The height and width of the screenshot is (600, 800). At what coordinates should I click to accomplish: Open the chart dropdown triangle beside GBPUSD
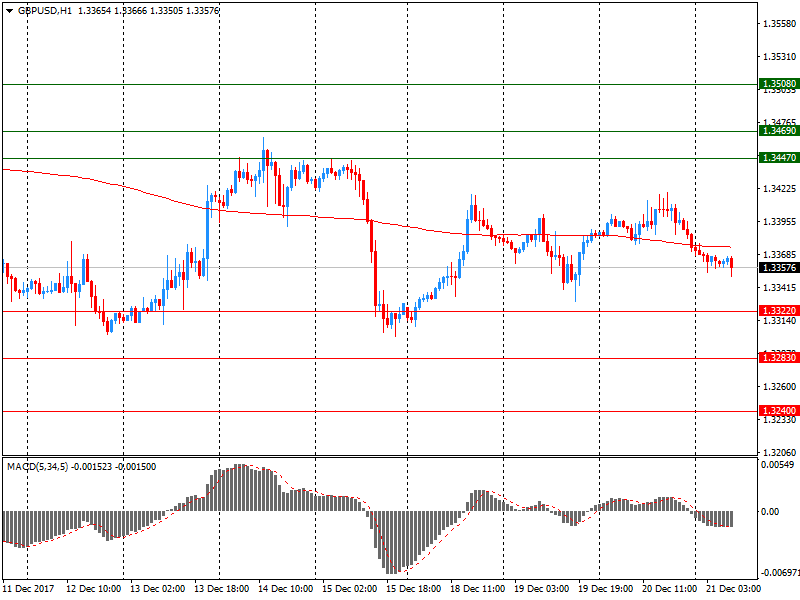(x=9, y=11)
